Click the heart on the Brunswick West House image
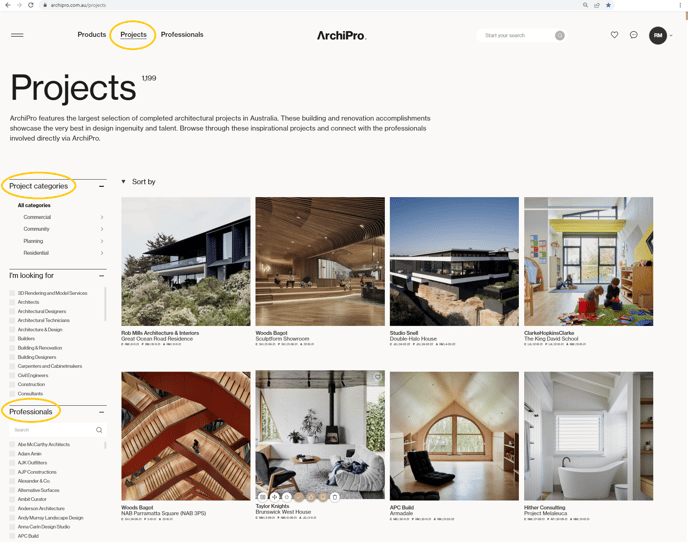The height and width of the screenshot is (542, 688). point(377,377)
